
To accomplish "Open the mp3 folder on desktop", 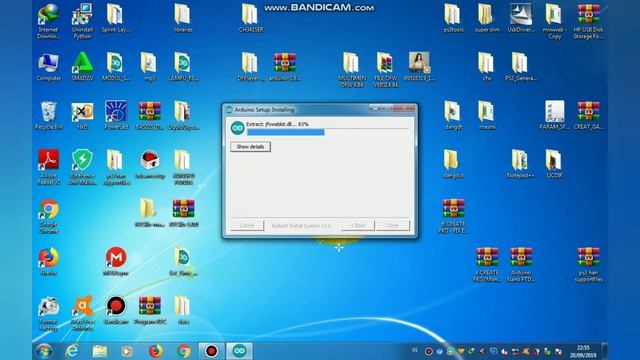I will [x=149, y=67].
